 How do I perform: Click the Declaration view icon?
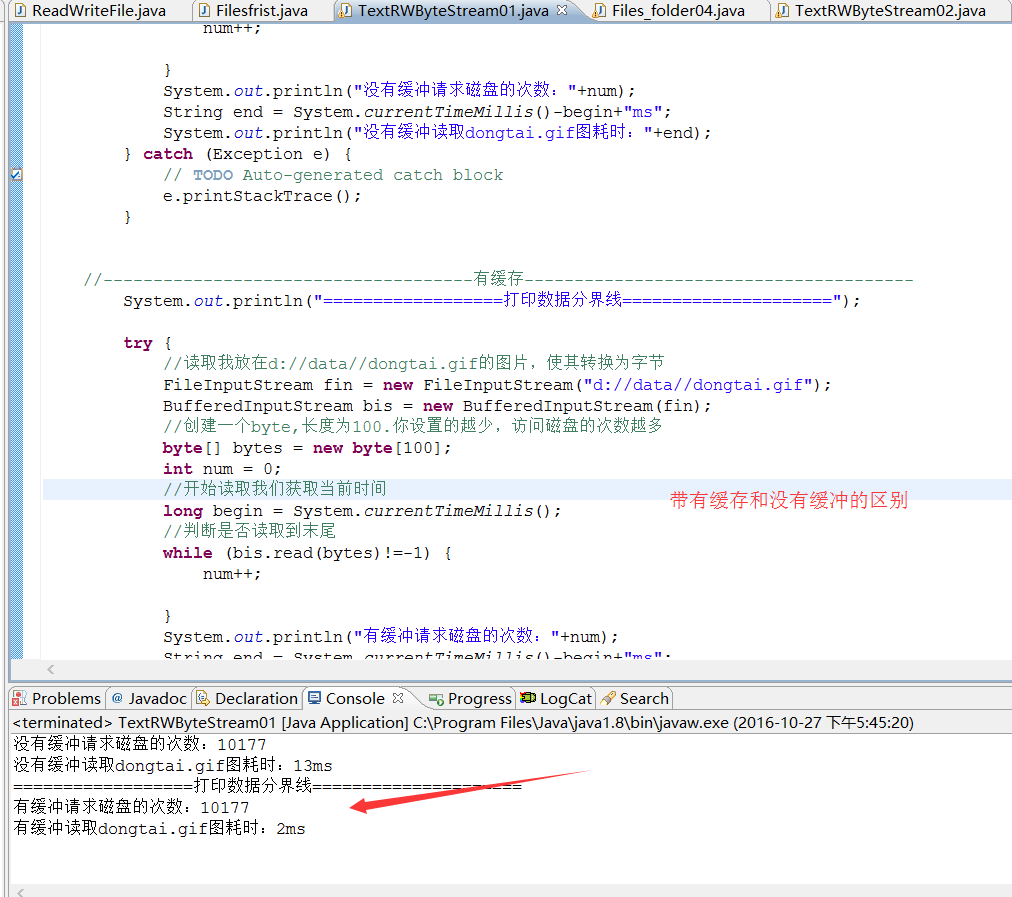[x=203, y=698]
